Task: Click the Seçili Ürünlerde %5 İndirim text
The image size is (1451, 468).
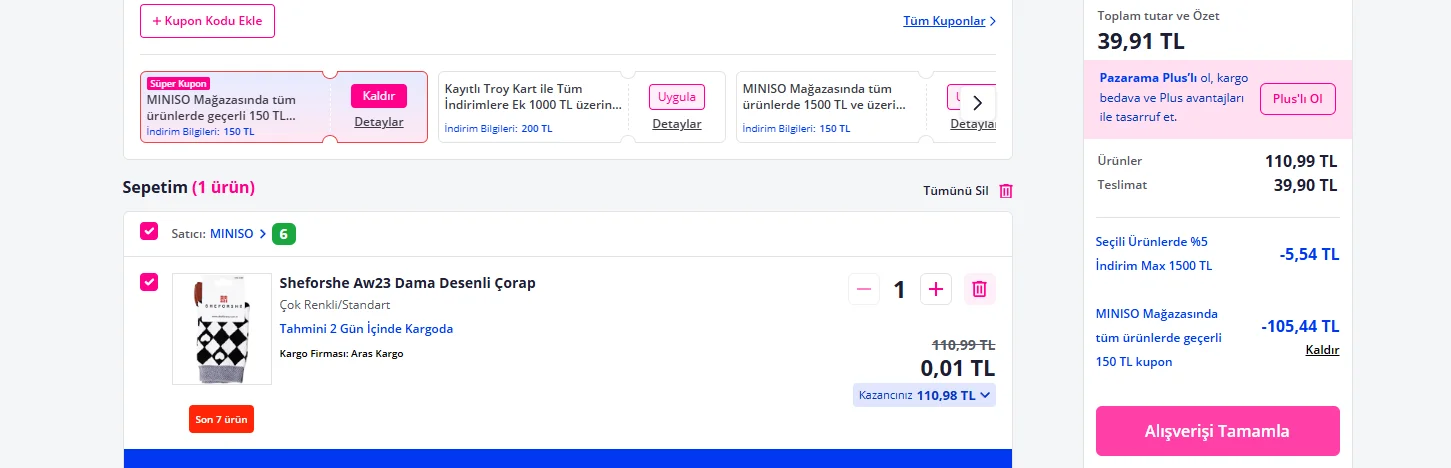Action: tap(1154, 254)
